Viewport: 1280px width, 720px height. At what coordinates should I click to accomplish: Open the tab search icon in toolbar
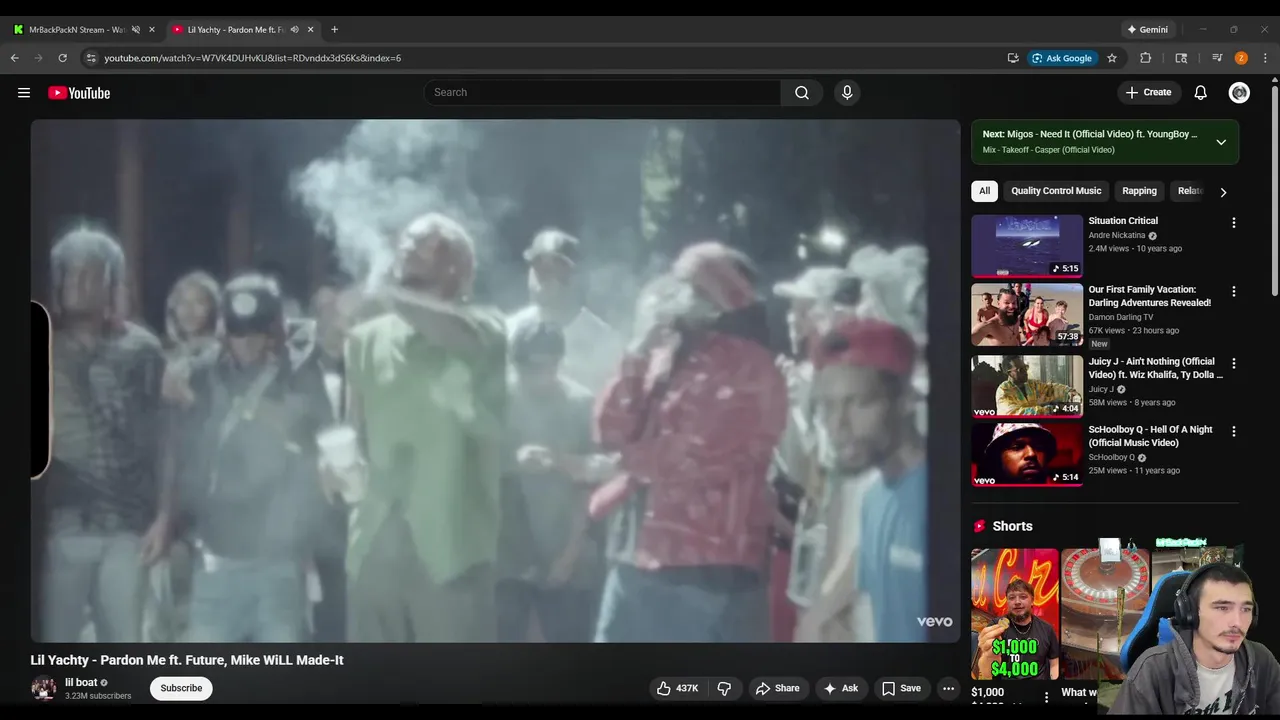pyautogui.click(x=1181, y=58)
